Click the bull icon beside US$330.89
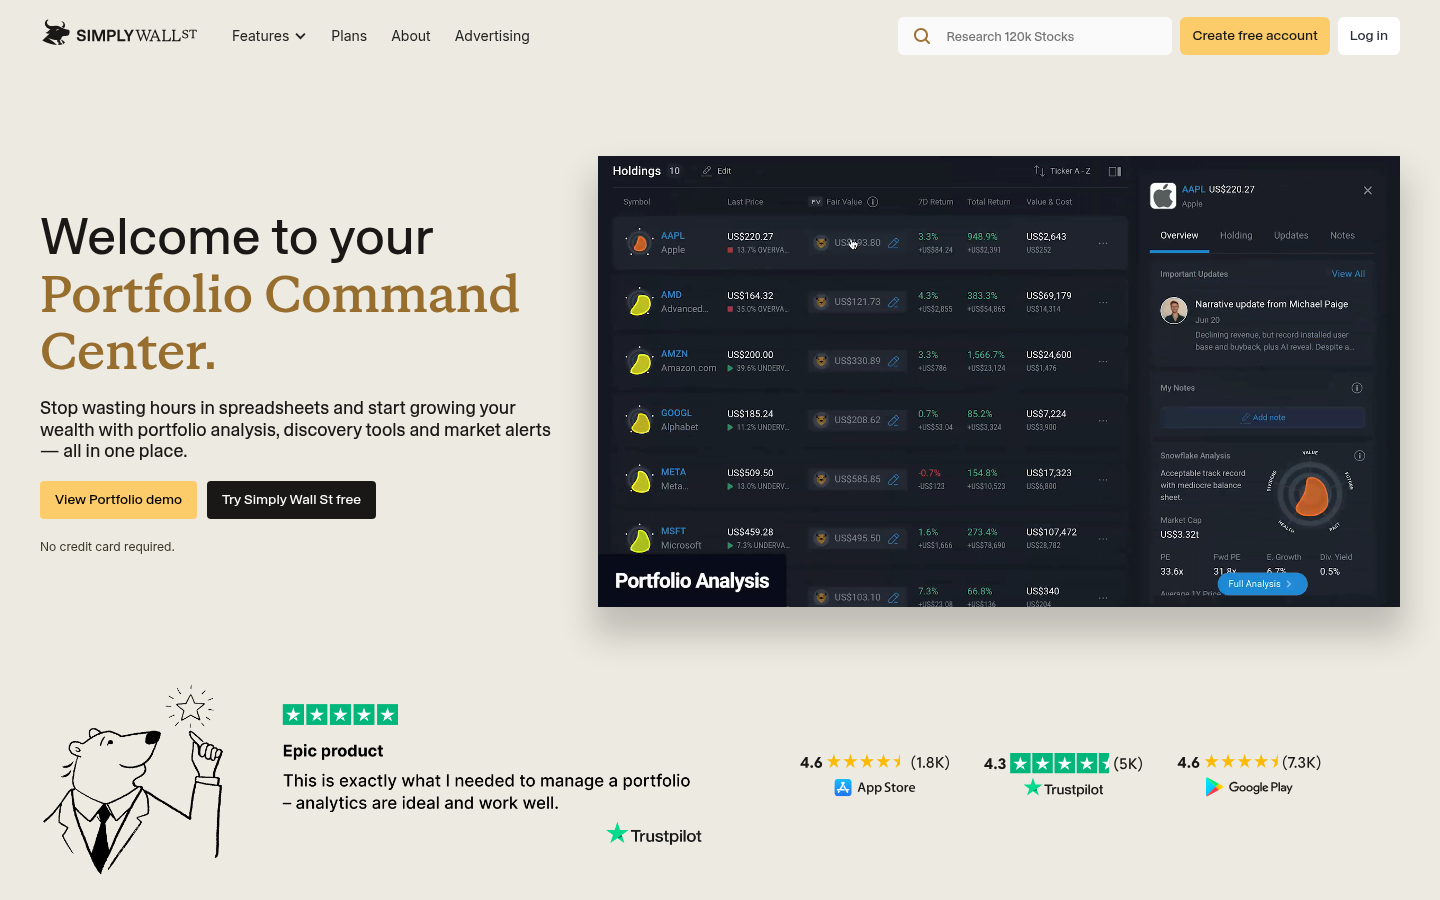1440x900 pixels. click(821, 361)
